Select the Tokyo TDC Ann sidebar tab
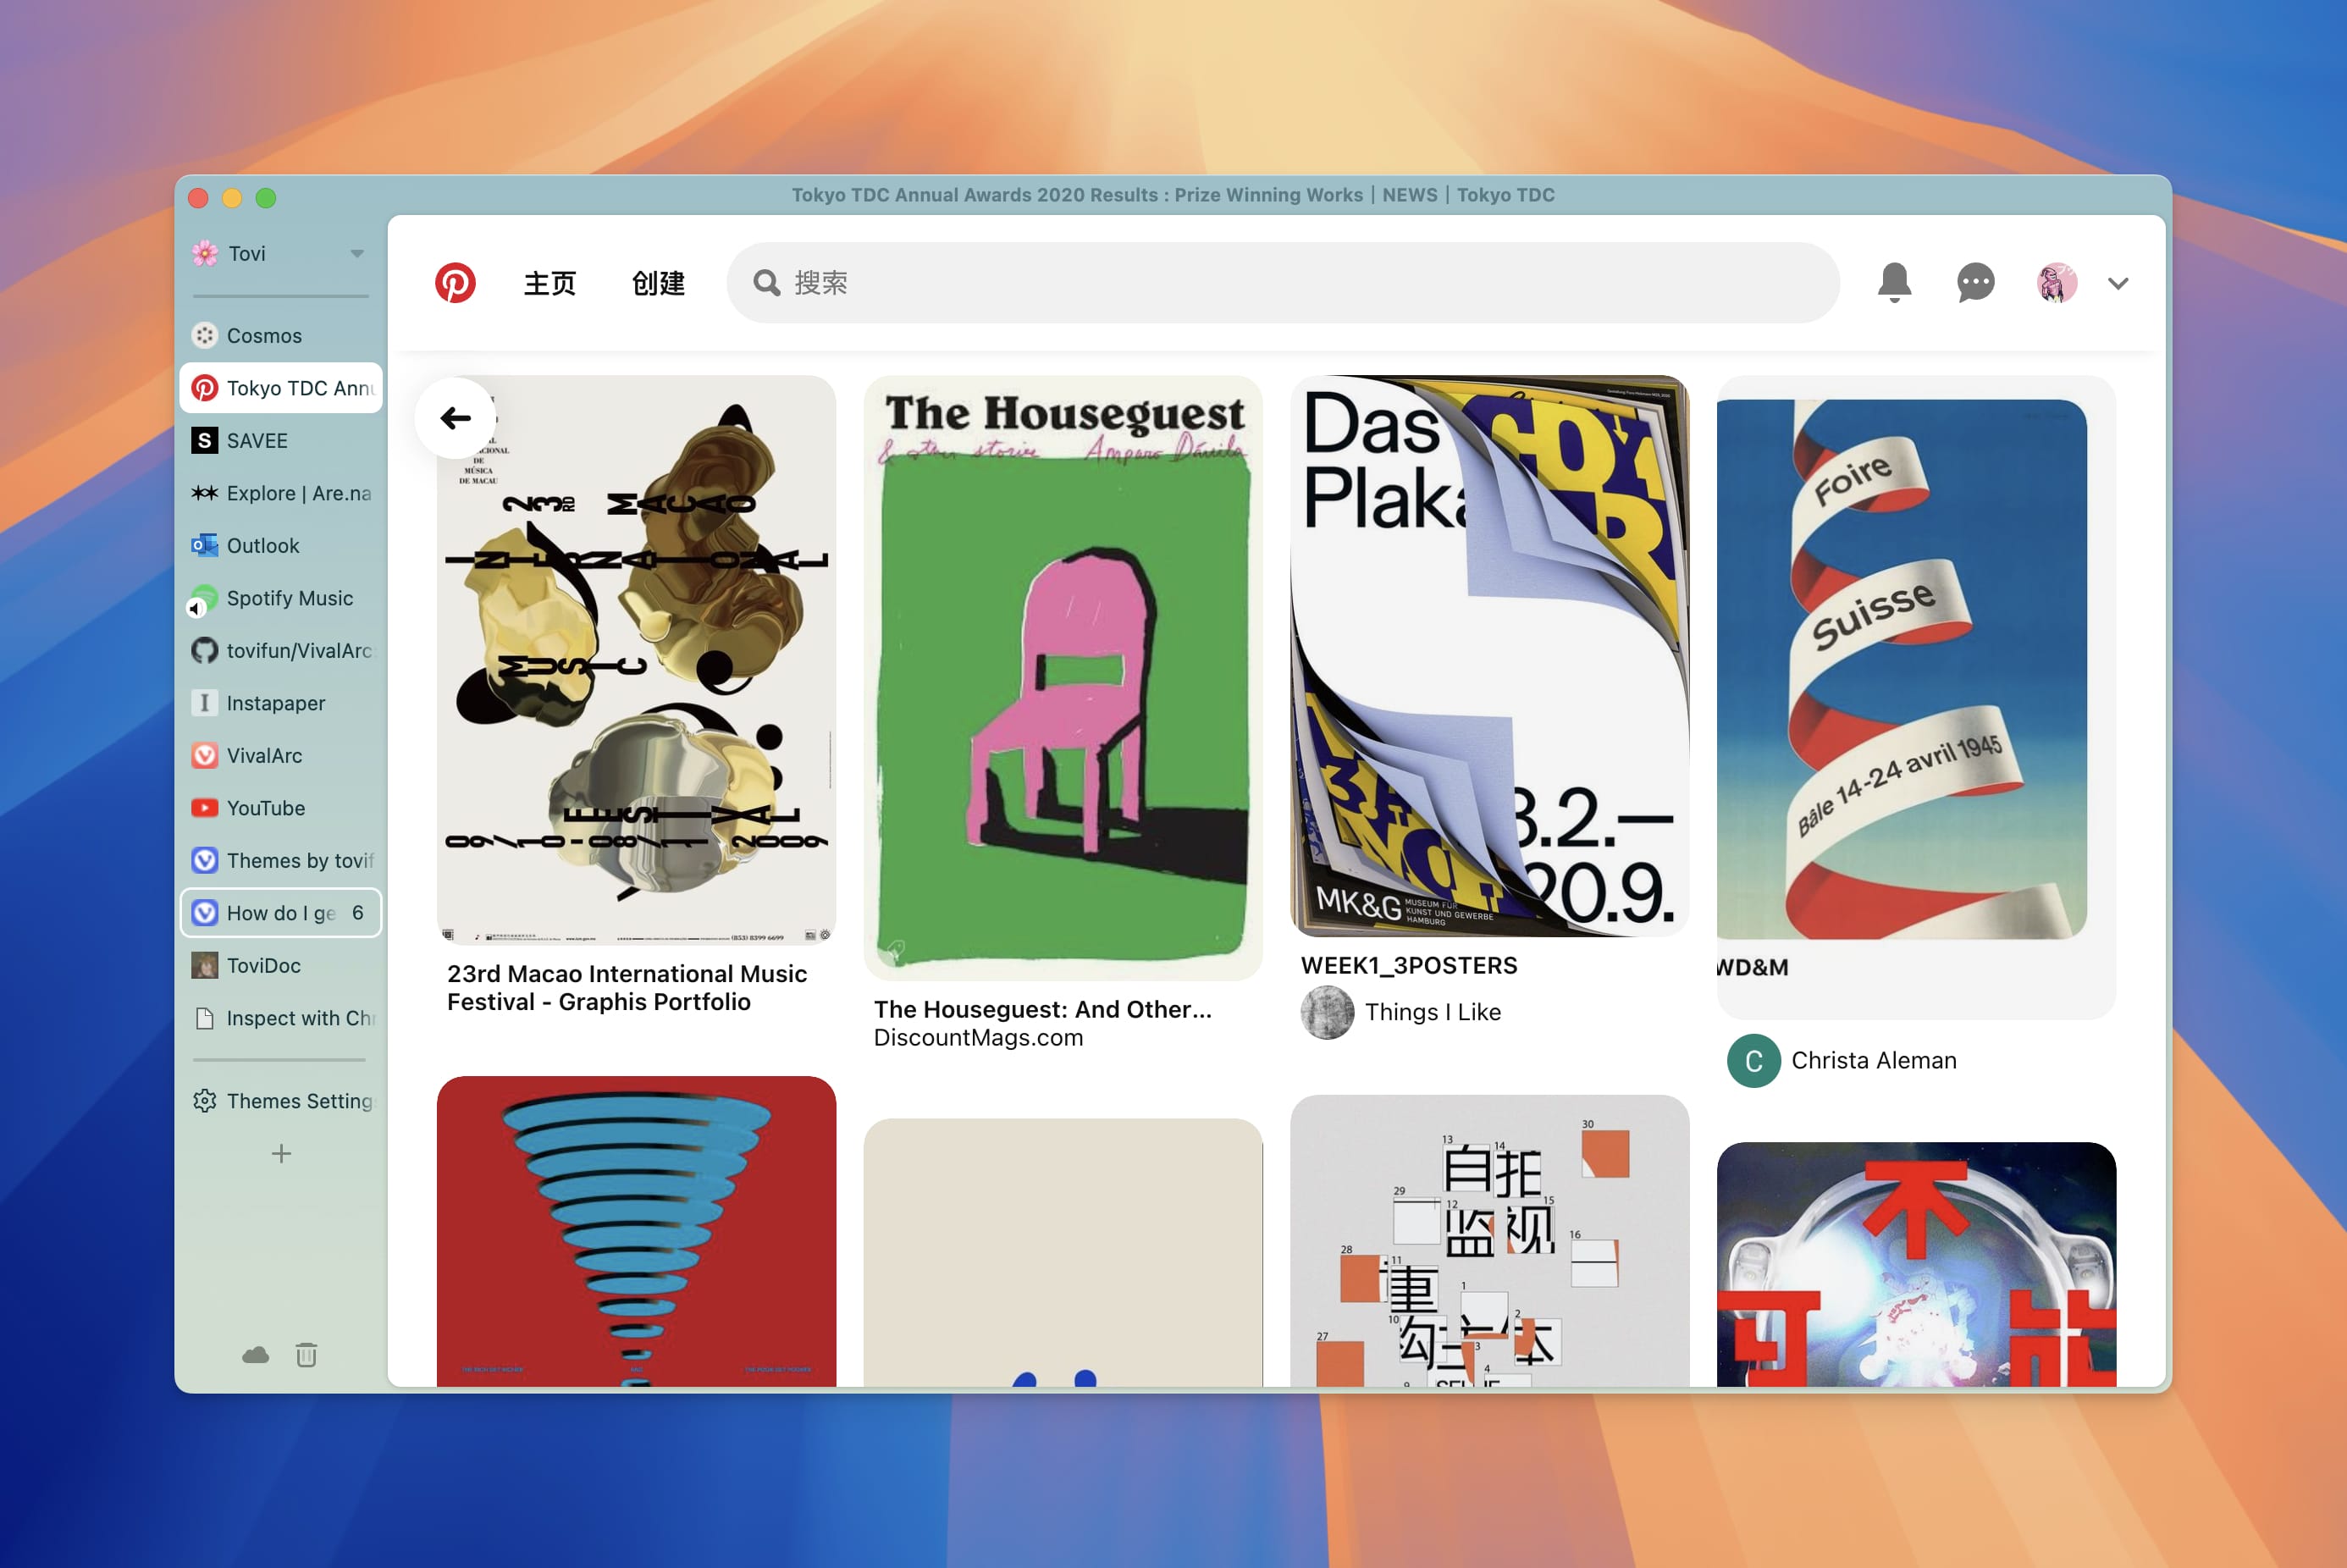Image resolution: width=2347 pixels, height=1568 pixels. click(281, 388)
